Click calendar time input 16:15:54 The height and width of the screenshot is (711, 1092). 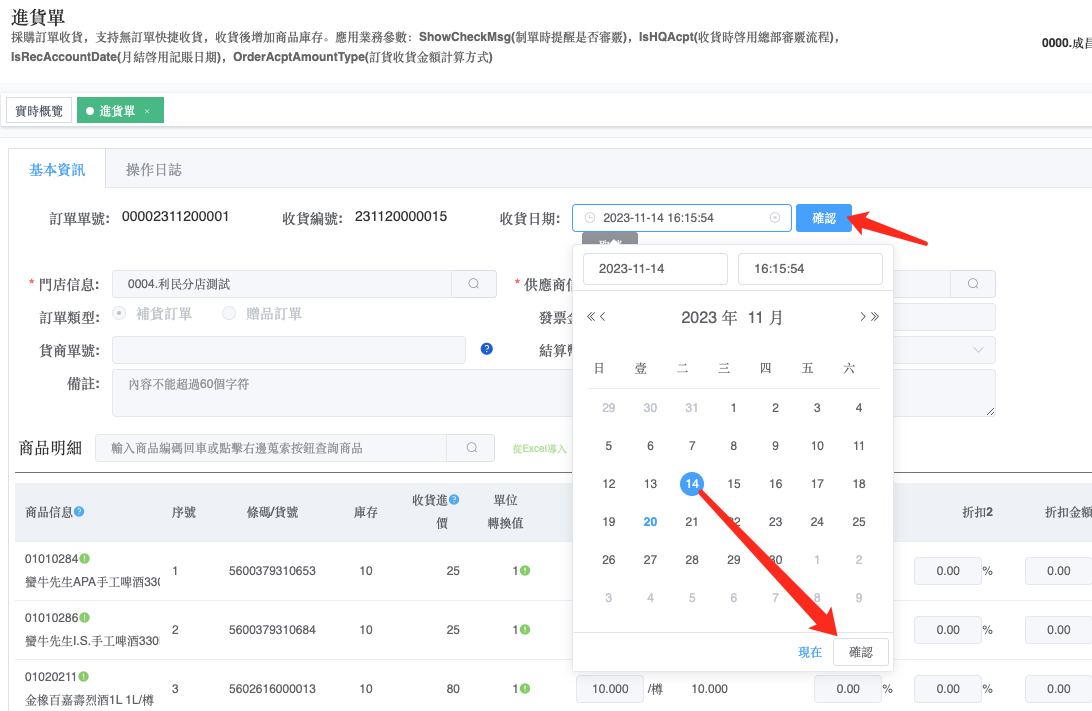[810, 269]
